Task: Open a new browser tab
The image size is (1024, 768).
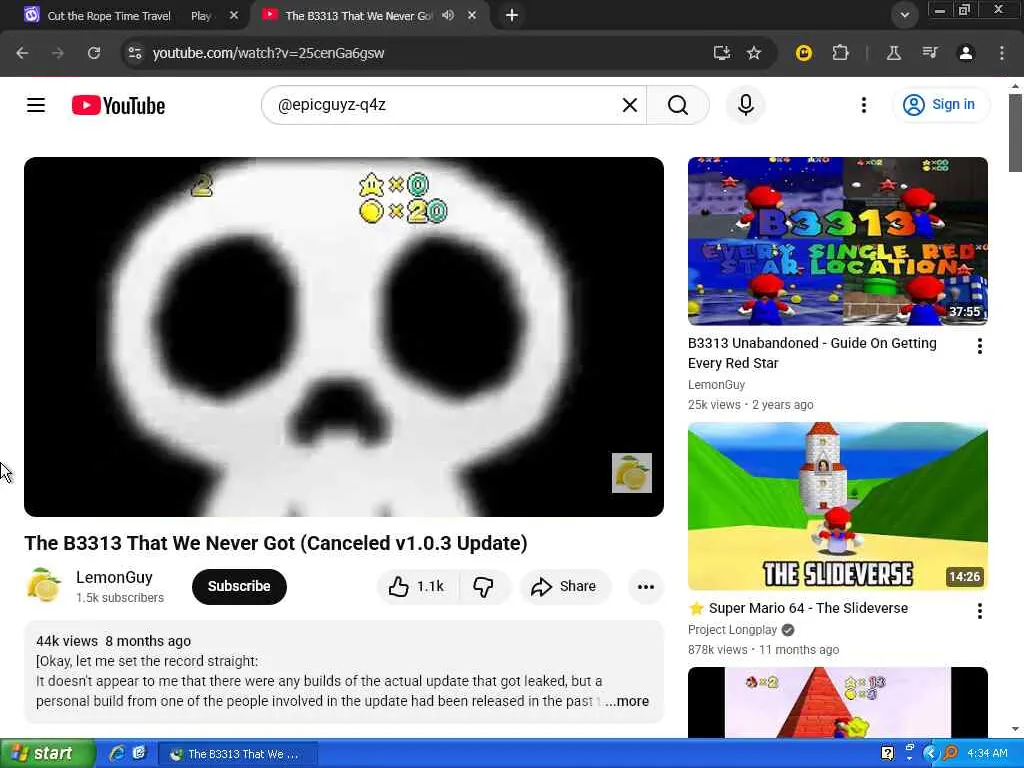Action: [x=512, y=15]
